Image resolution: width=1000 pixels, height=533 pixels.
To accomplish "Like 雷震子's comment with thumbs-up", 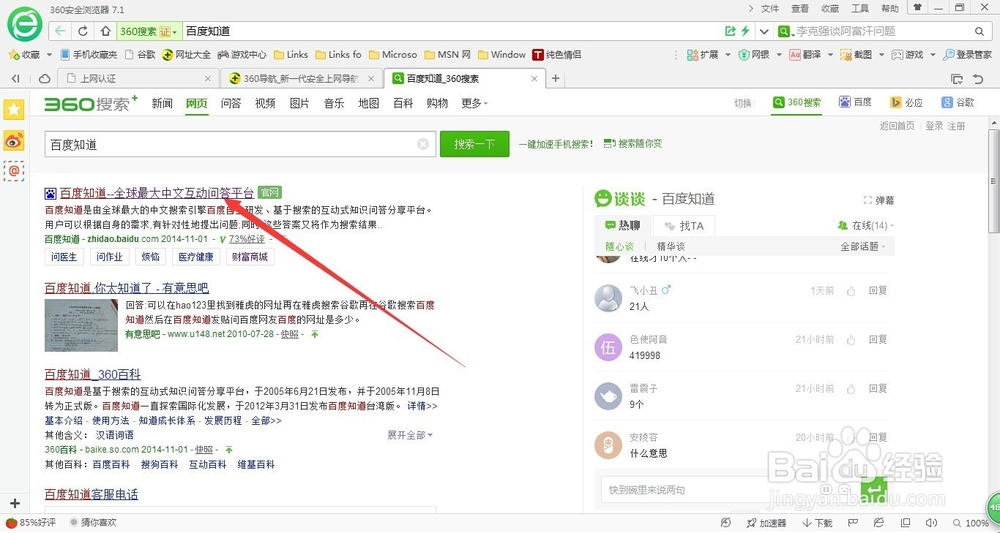I will point(851,389).
